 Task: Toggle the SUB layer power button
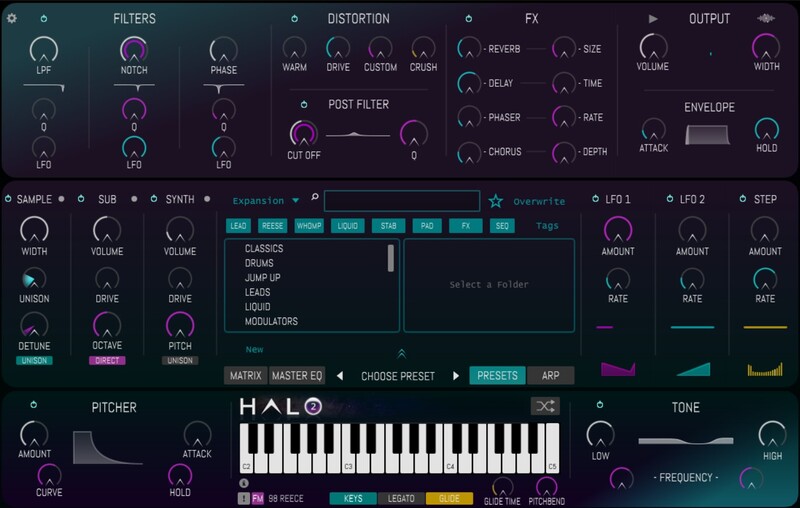coord(81,199)
